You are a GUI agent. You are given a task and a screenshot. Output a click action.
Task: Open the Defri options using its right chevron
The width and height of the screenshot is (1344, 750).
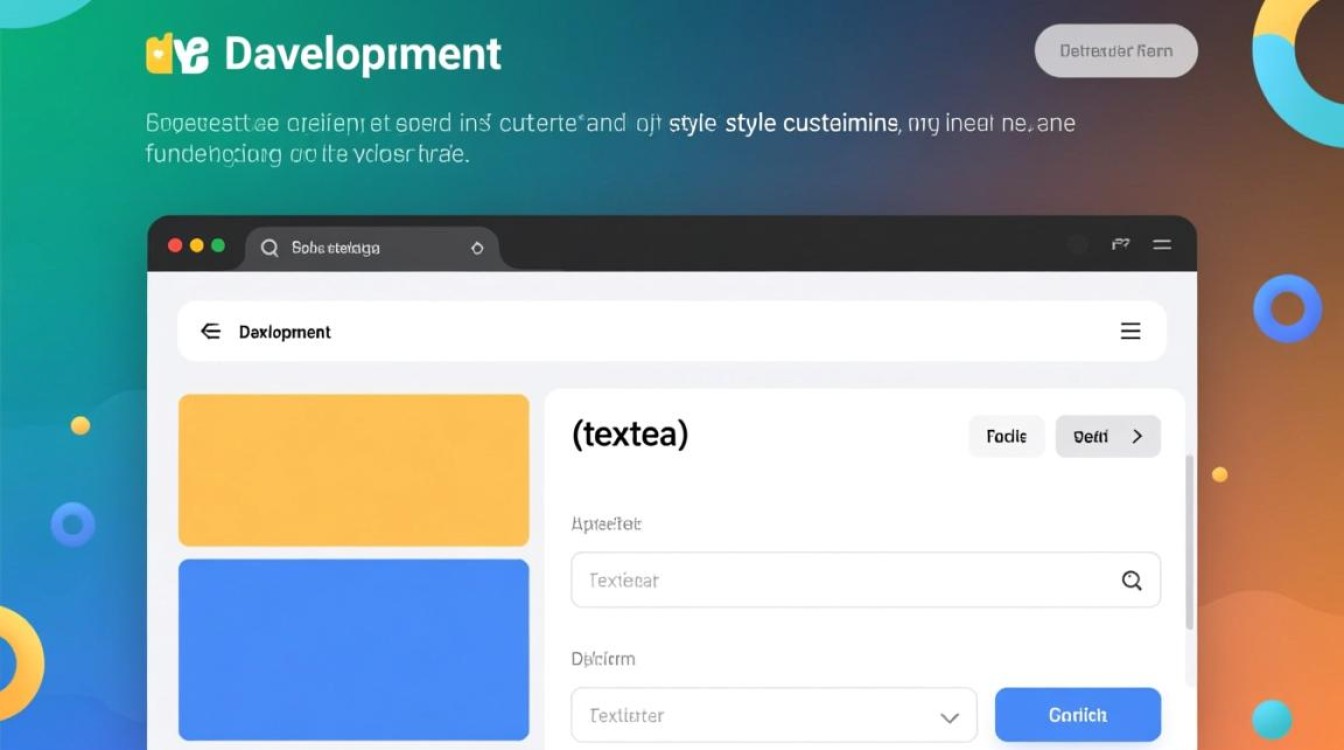coord(1137,436)
